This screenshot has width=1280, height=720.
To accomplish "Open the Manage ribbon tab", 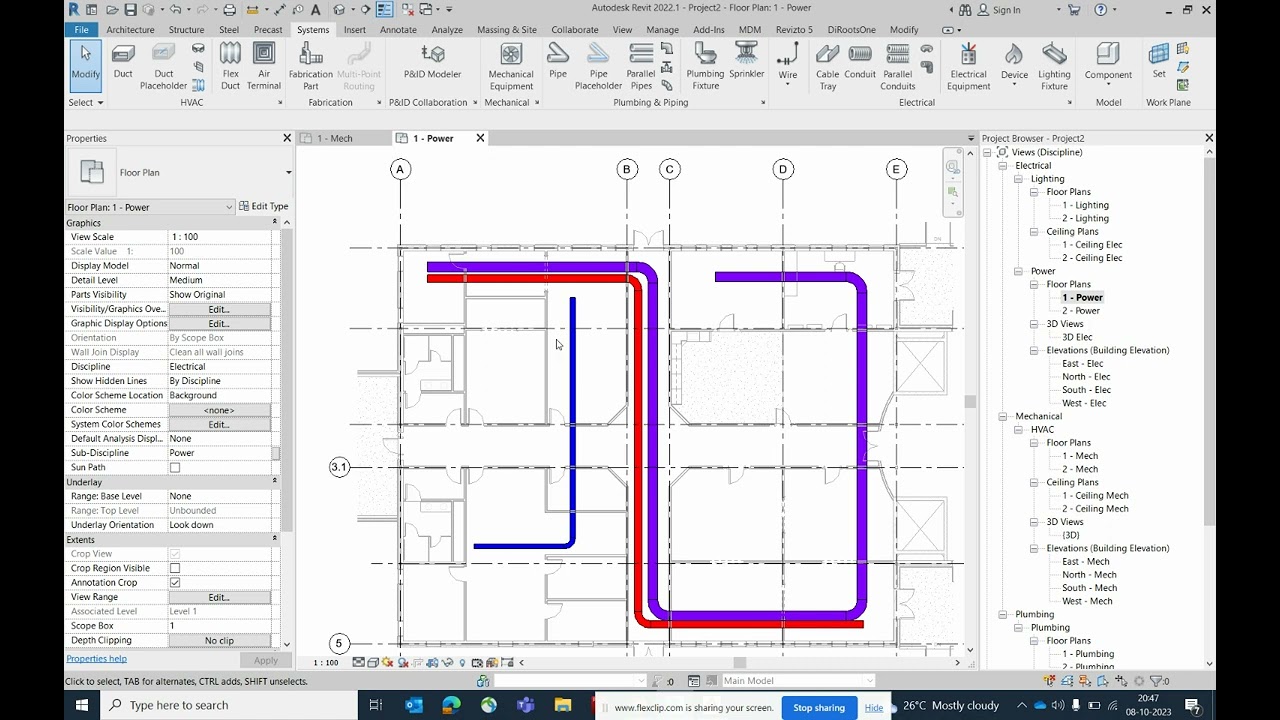I will click(x=662, y=30).
